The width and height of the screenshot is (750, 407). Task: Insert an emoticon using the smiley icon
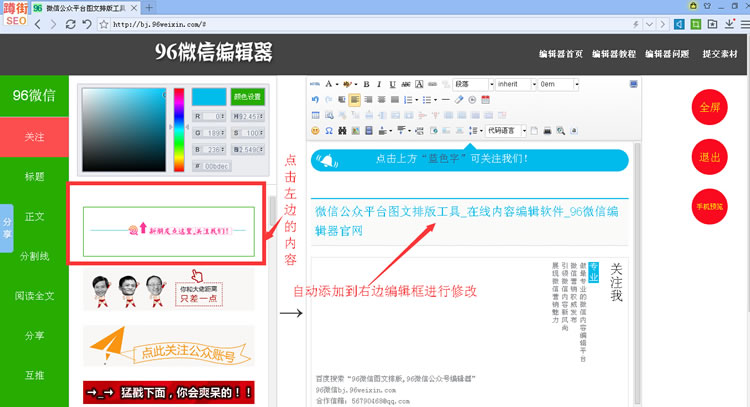[315, 130]
